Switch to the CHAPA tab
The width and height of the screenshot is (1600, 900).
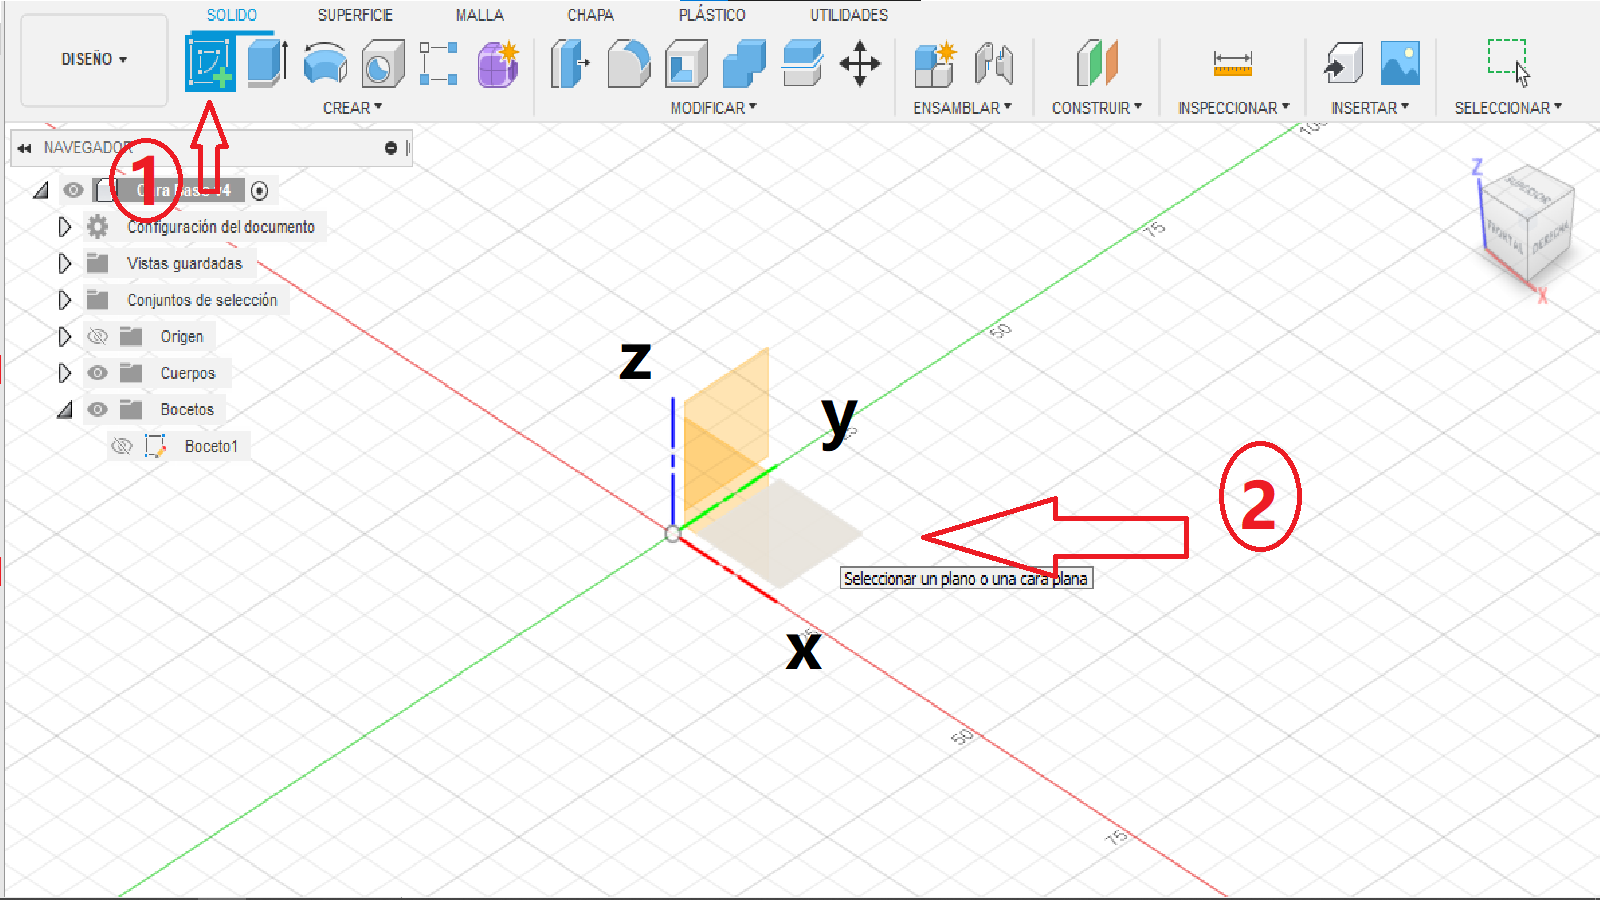coord(591,15)
